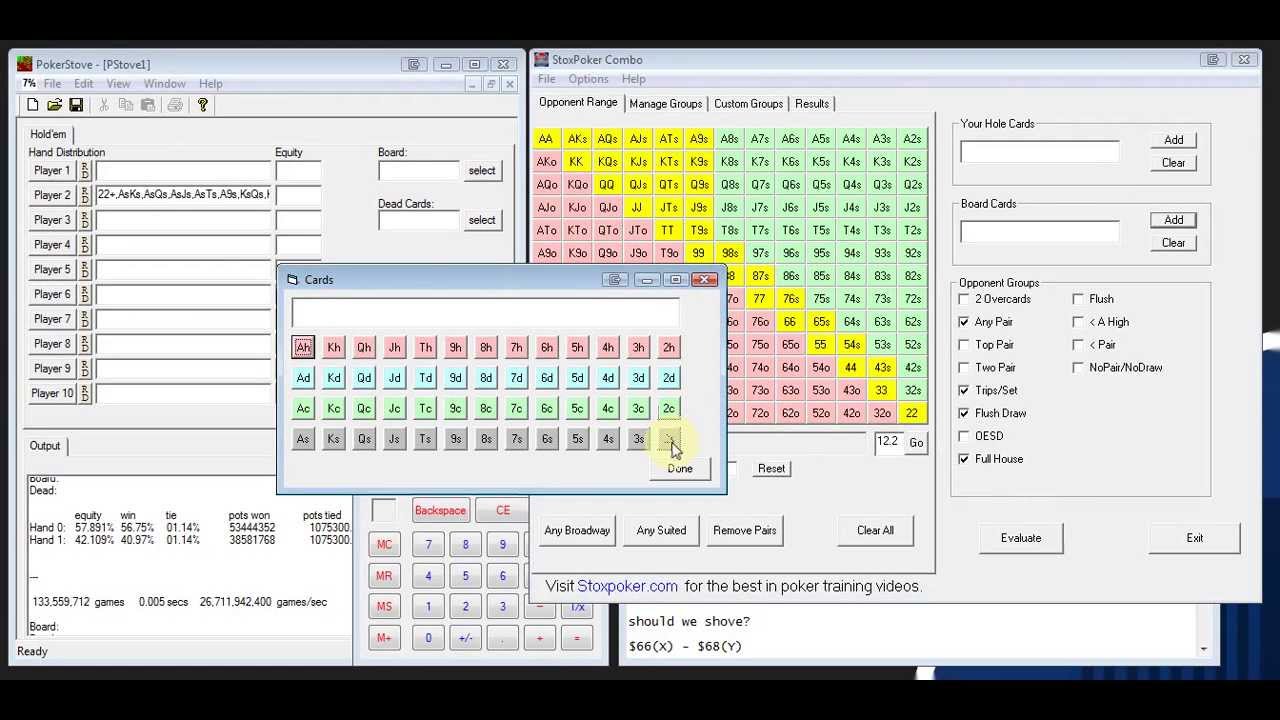Follow the Stoxpoker.com link
Viewport: 1280px width, 720px height.
pyautogui.click(x=627, y=587)
